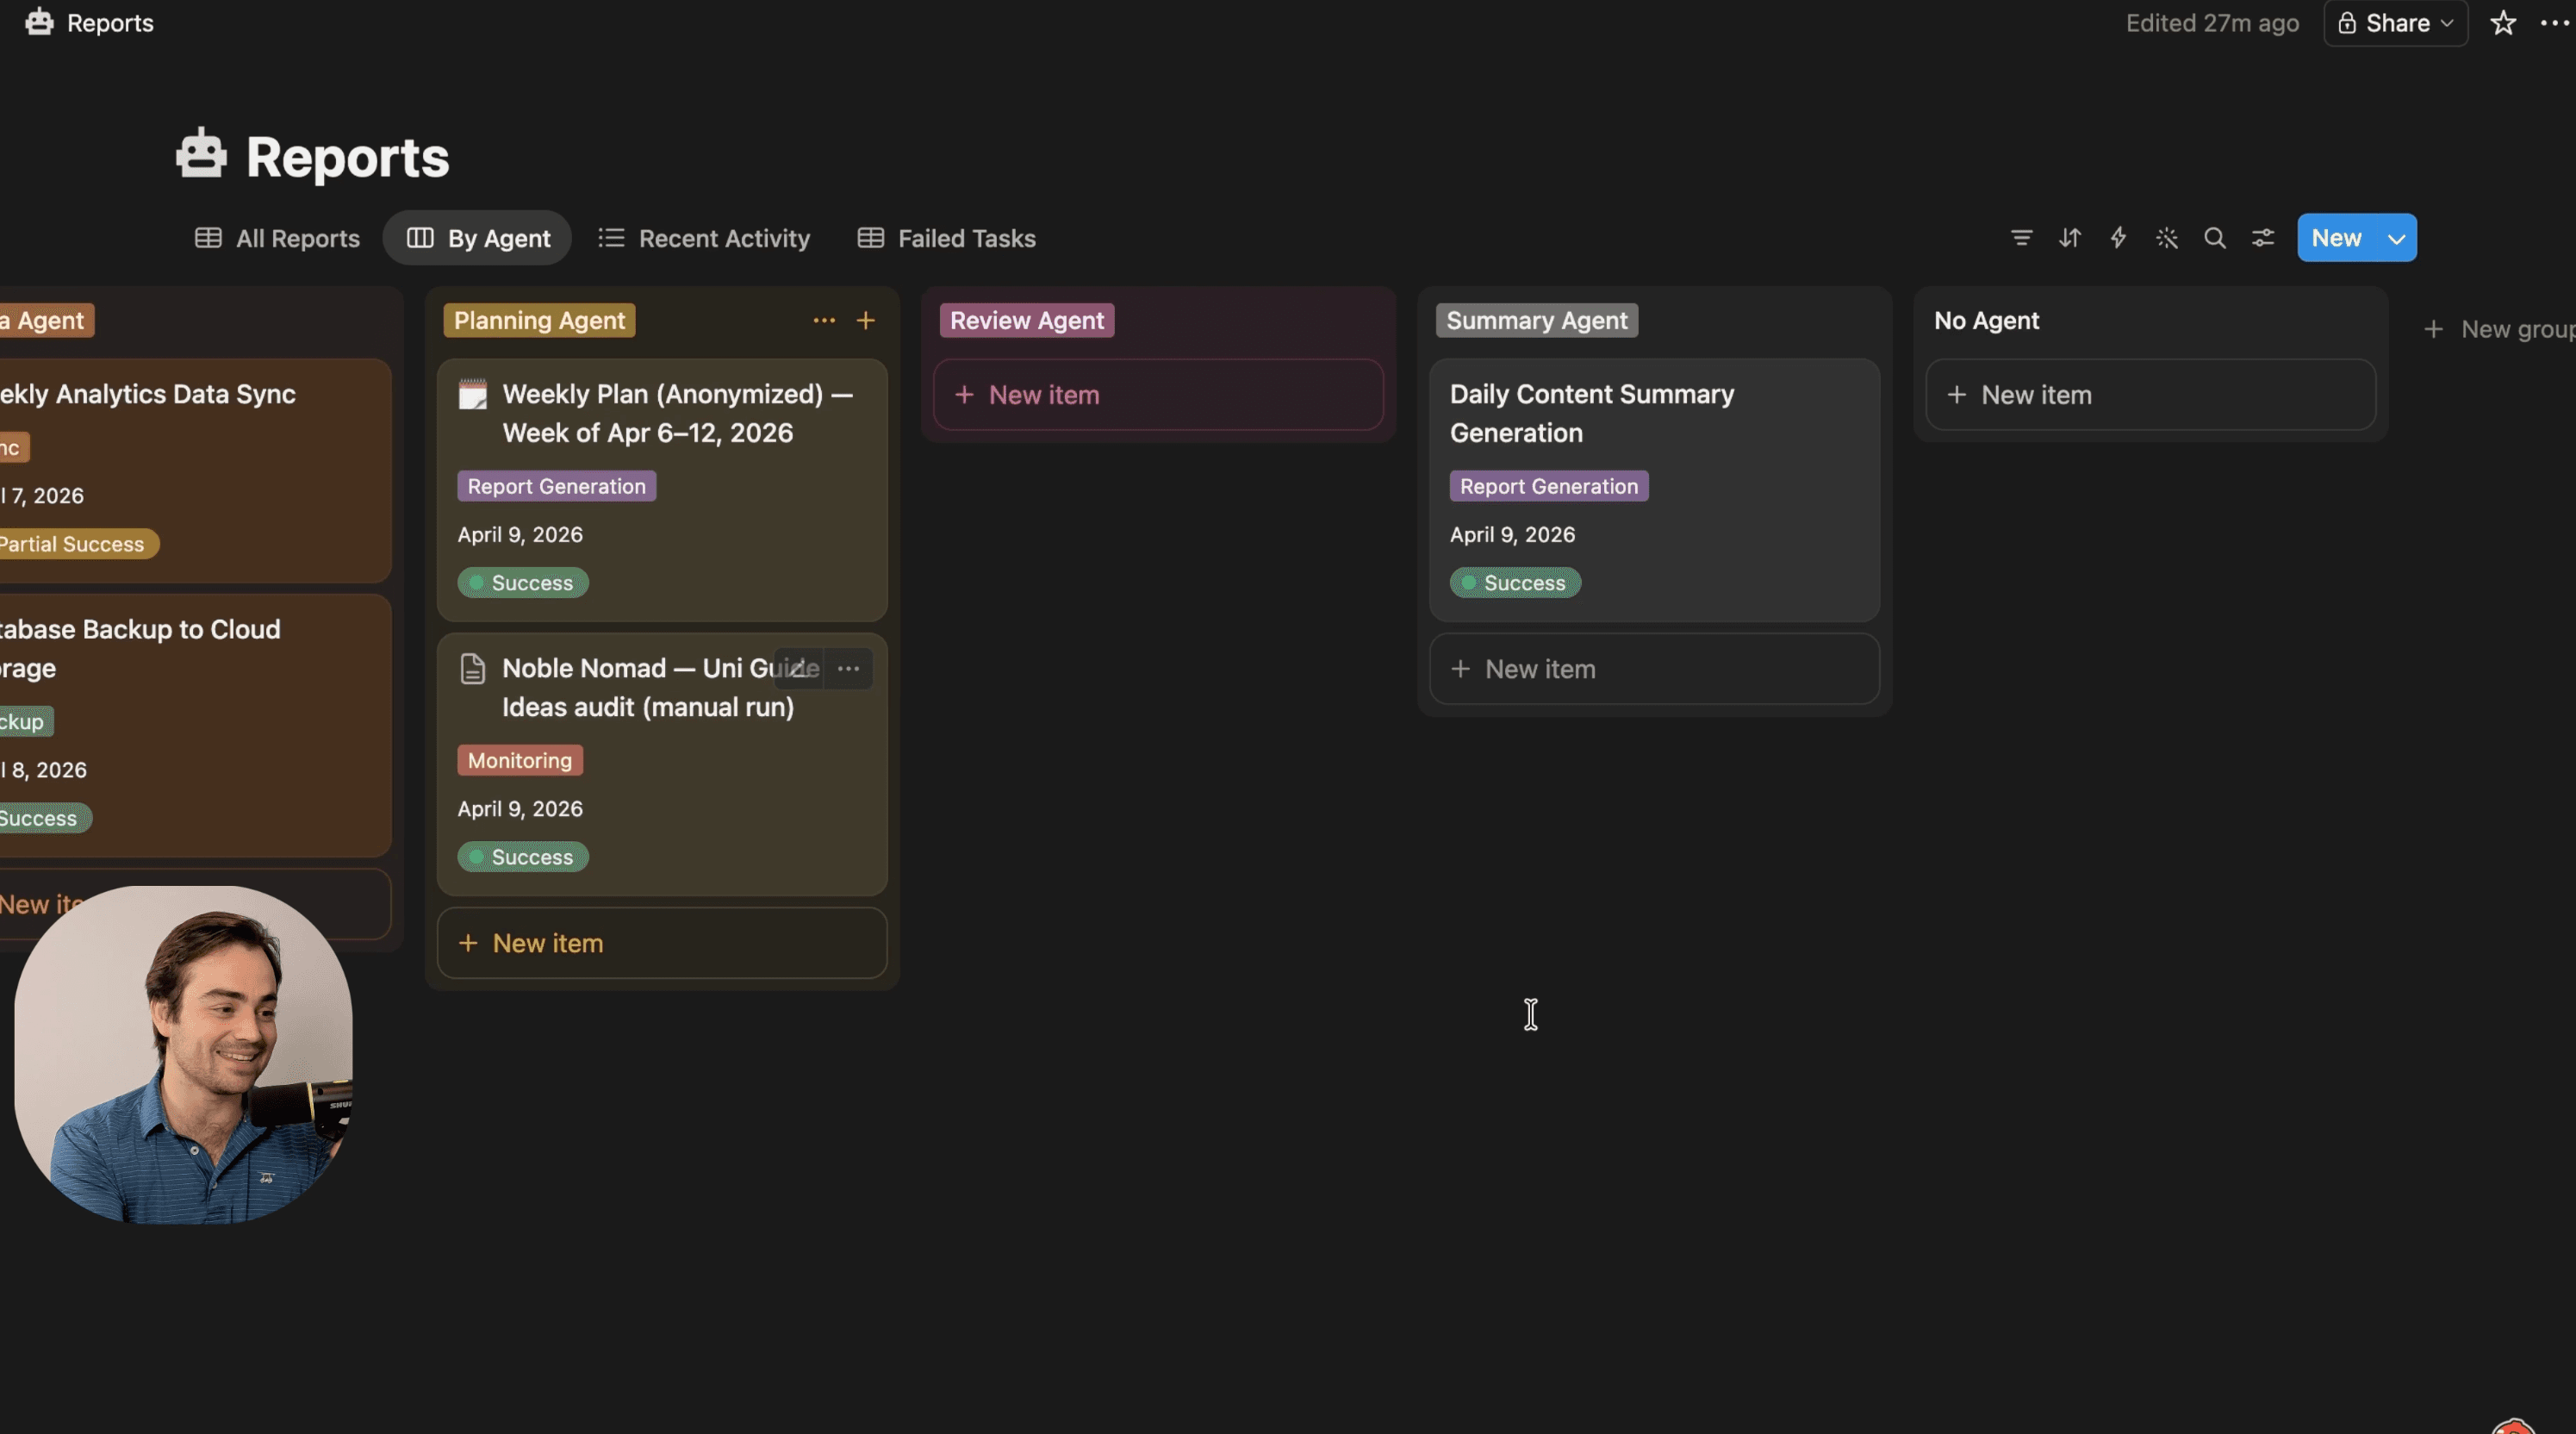Open the Noble Nomad card options menu
The height and width of the screenshot is (1434, 2576).
coord(848,668)
